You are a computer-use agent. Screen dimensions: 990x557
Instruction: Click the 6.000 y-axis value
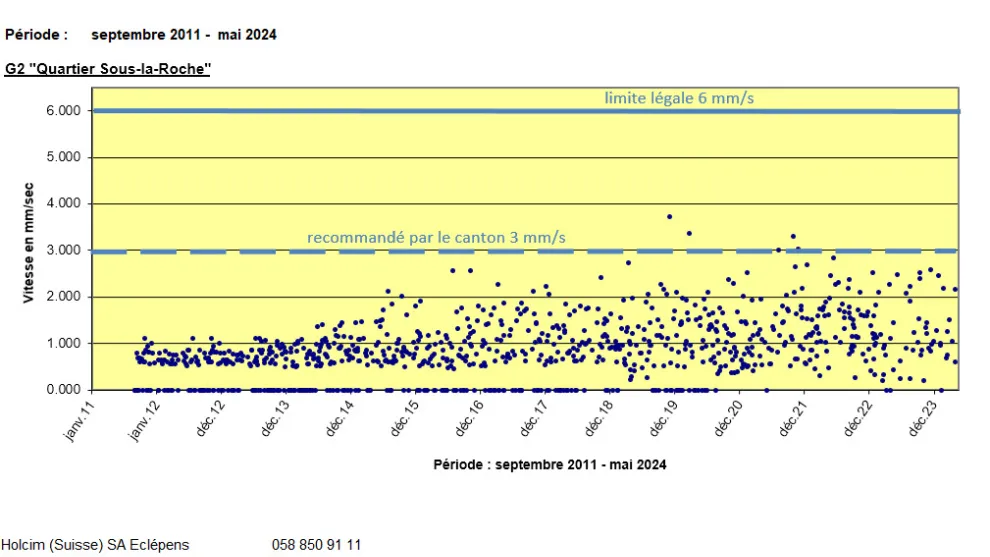64,111
